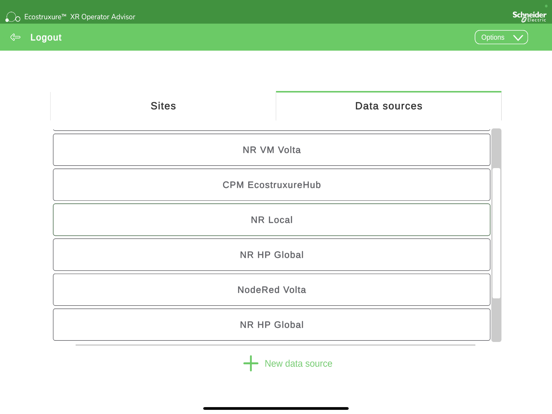Open the Options dropdown

501,37
